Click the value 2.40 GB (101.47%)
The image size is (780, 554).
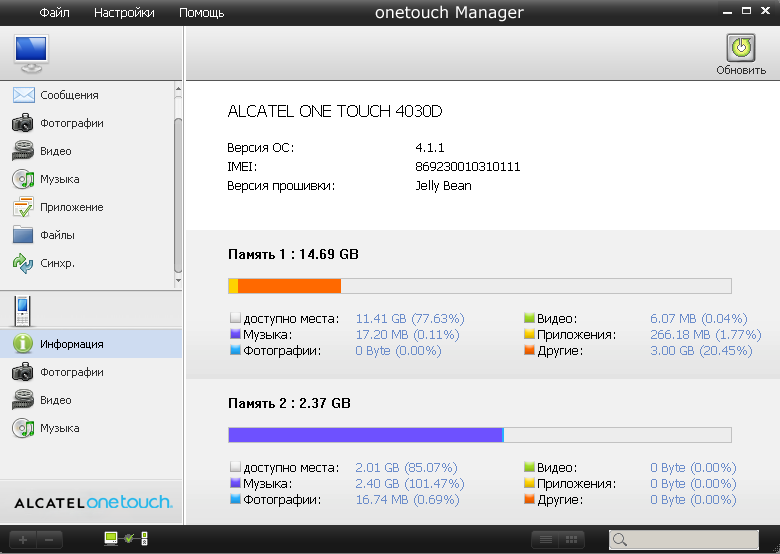[x=409, y=483]
